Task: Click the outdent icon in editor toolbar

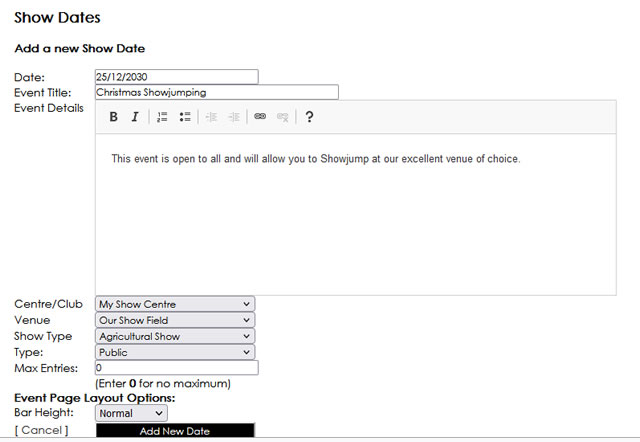Action: pyautogui.click(x=211, y=117)
